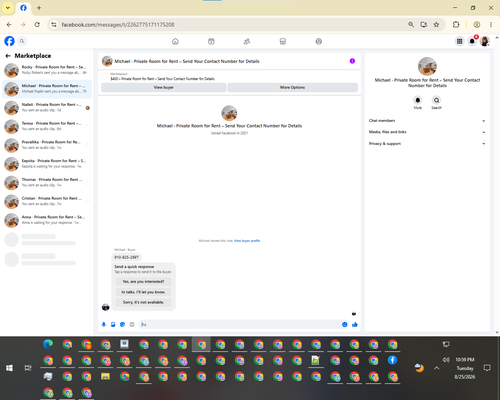Open the emoji picker in message box
This screenshot has width=500, height=400.
click(x=345, y=324)
